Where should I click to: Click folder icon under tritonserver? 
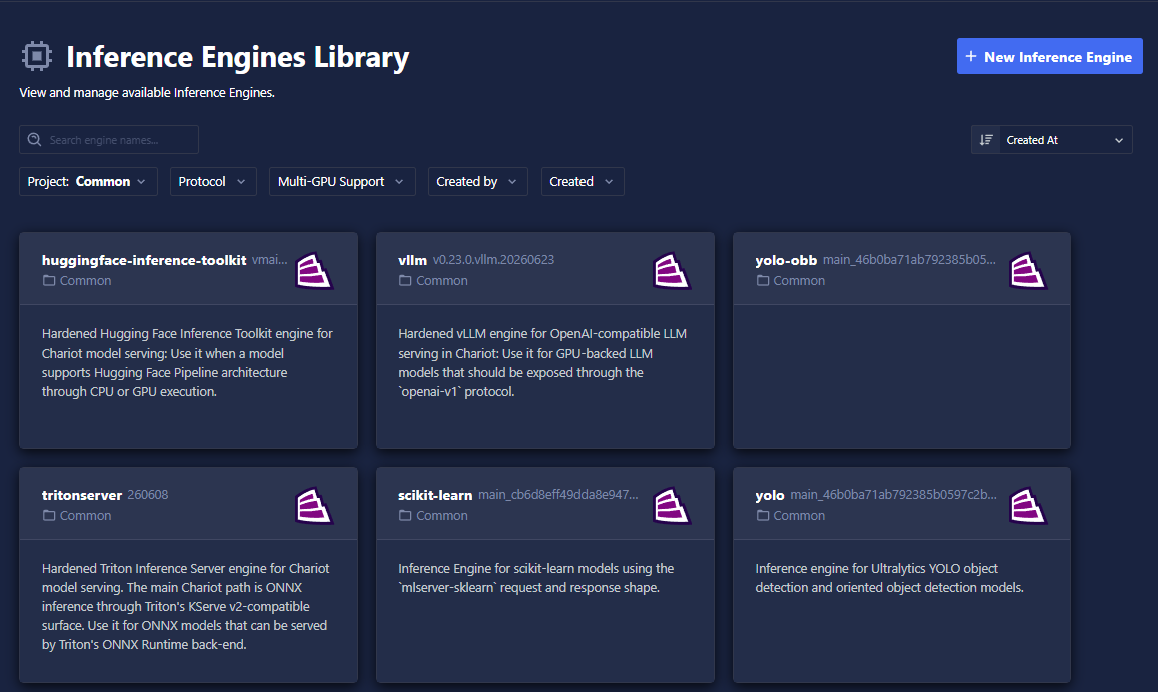[49, 515]
